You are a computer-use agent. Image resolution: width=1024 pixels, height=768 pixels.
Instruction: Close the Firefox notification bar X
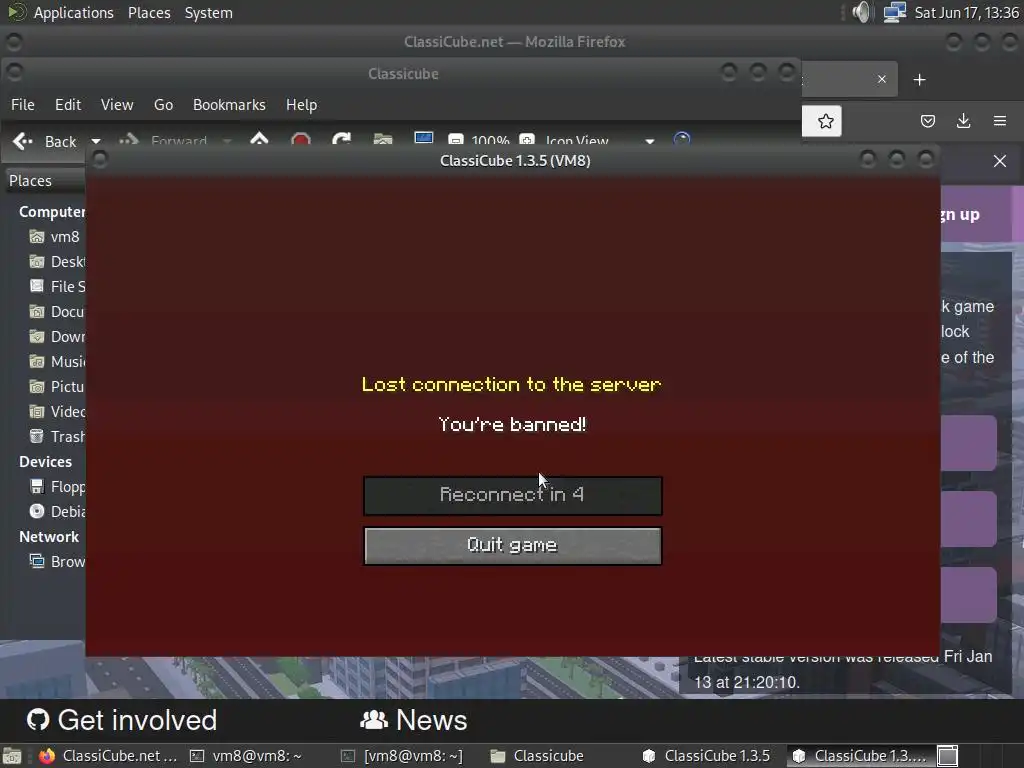coord(1000,161)
